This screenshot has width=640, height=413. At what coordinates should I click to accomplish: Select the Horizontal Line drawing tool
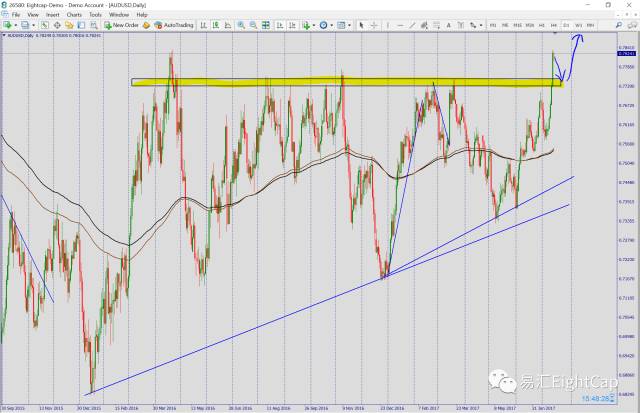tap(400, 25)
